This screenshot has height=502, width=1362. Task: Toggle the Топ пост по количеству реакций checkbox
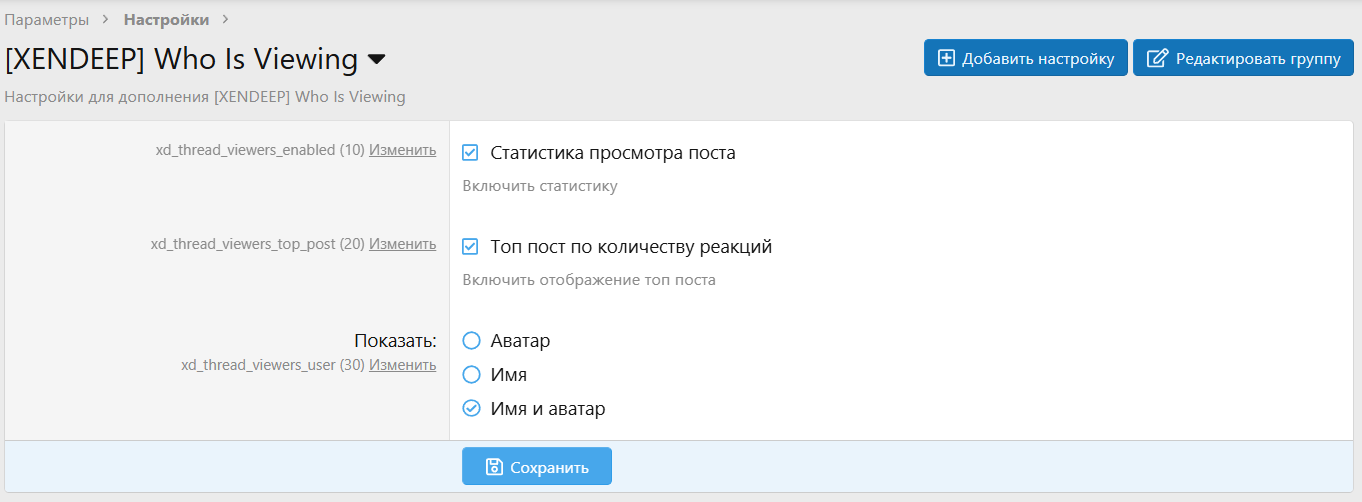click(471, 246)
